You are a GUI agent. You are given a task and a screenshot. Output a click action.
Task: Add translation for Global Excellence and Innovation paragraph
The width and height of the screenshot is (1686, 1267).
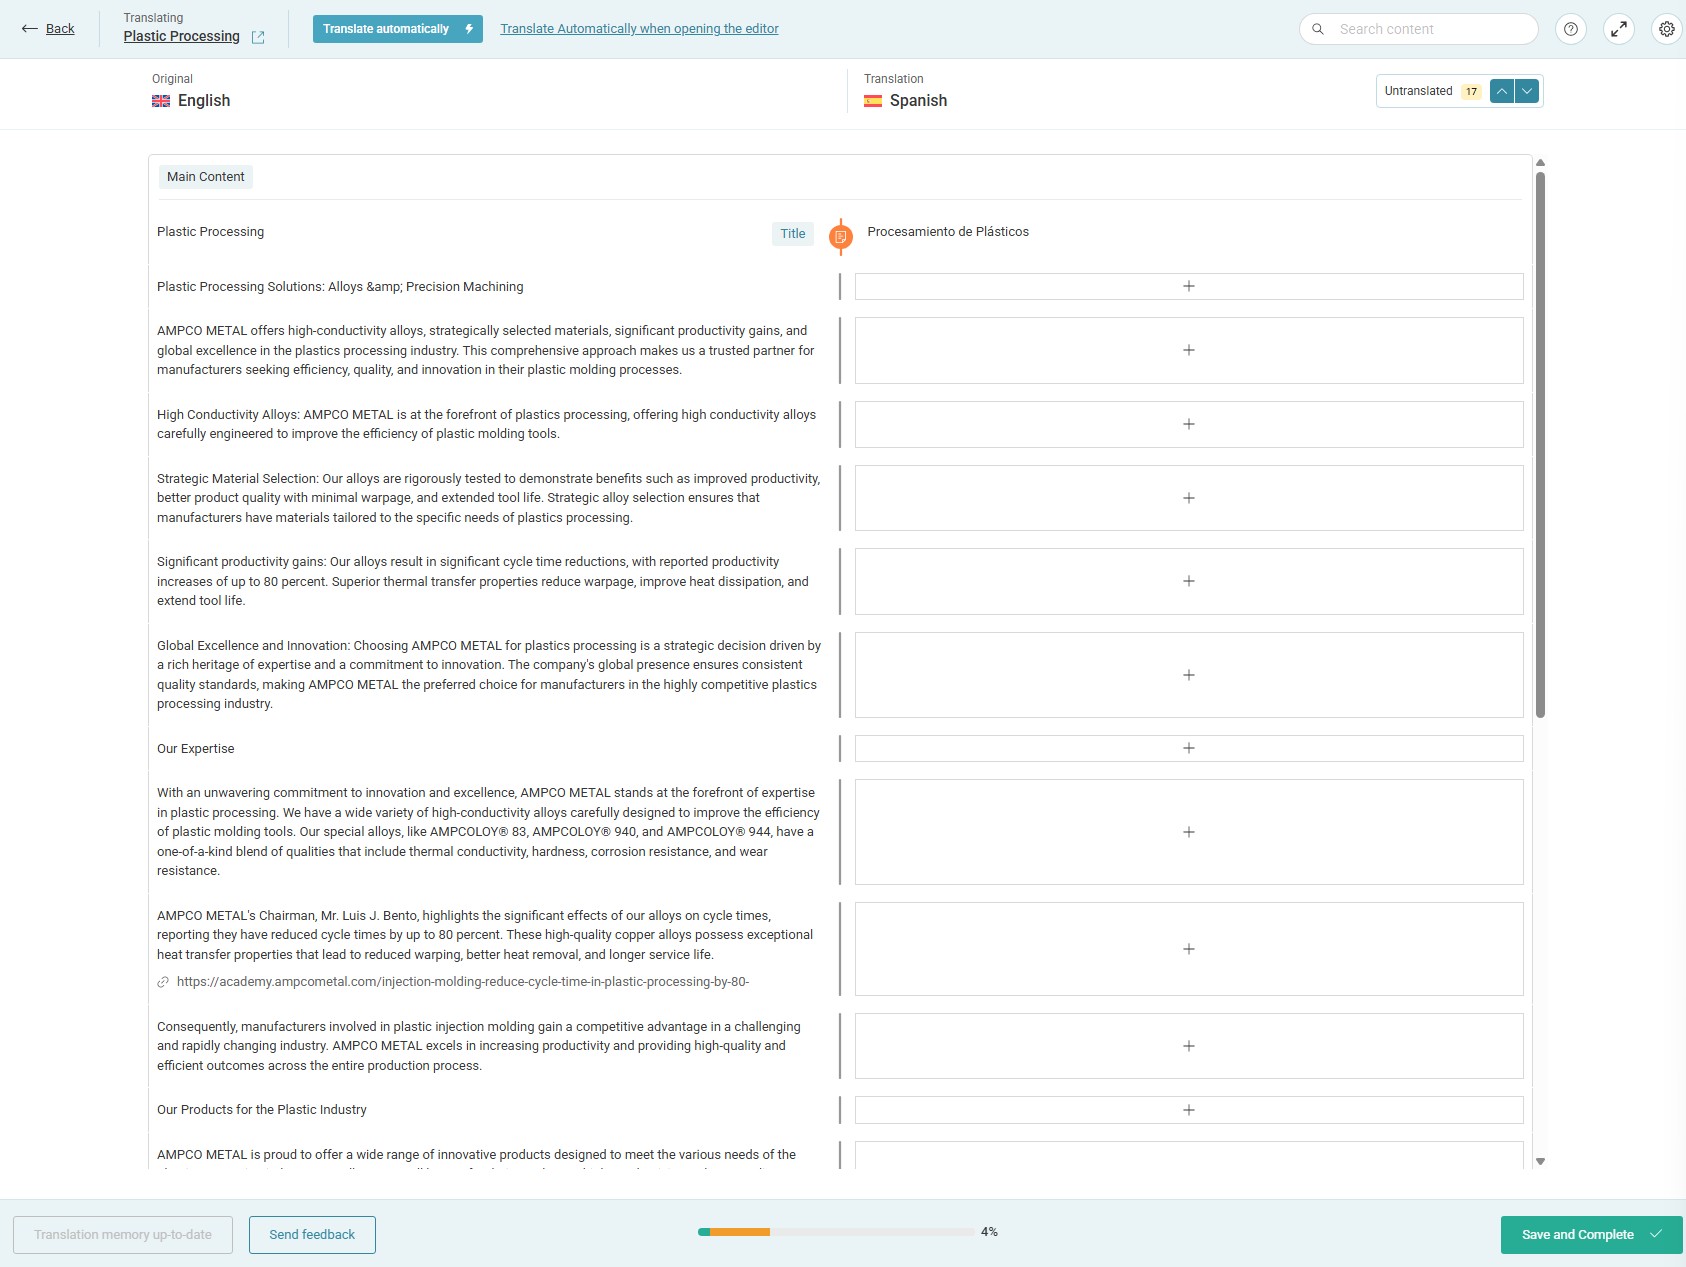point(1189,675)
